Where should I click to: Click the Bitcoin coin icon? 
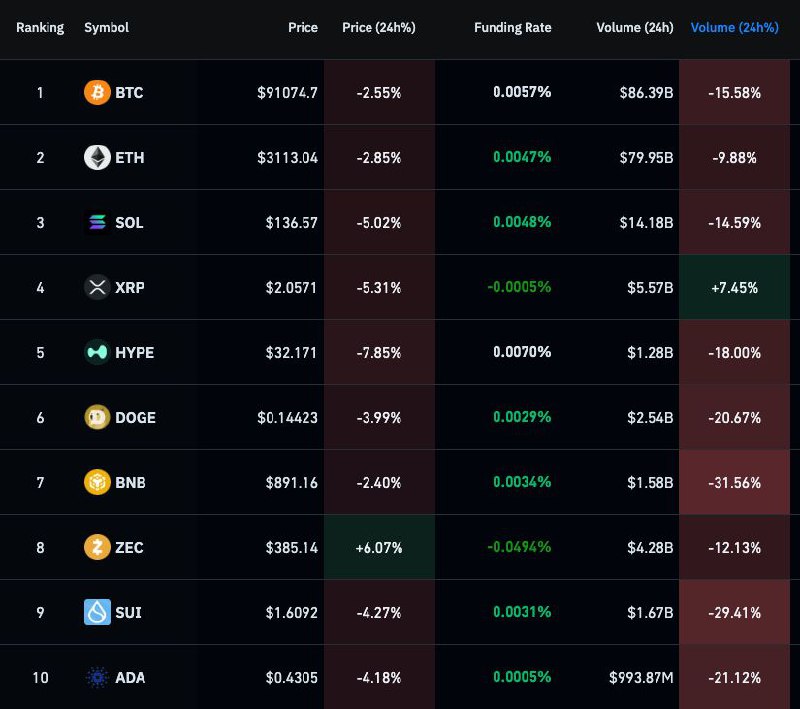(97, 93)
